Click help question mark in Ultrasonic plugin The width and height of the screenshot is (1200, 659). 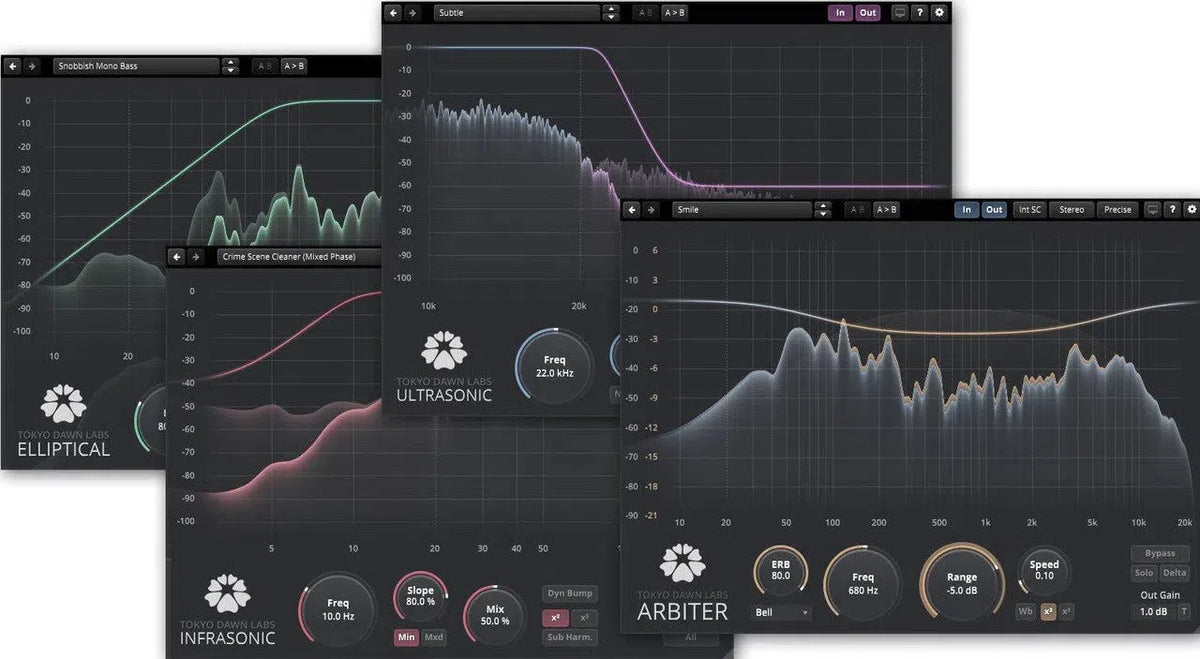(919, 13)
